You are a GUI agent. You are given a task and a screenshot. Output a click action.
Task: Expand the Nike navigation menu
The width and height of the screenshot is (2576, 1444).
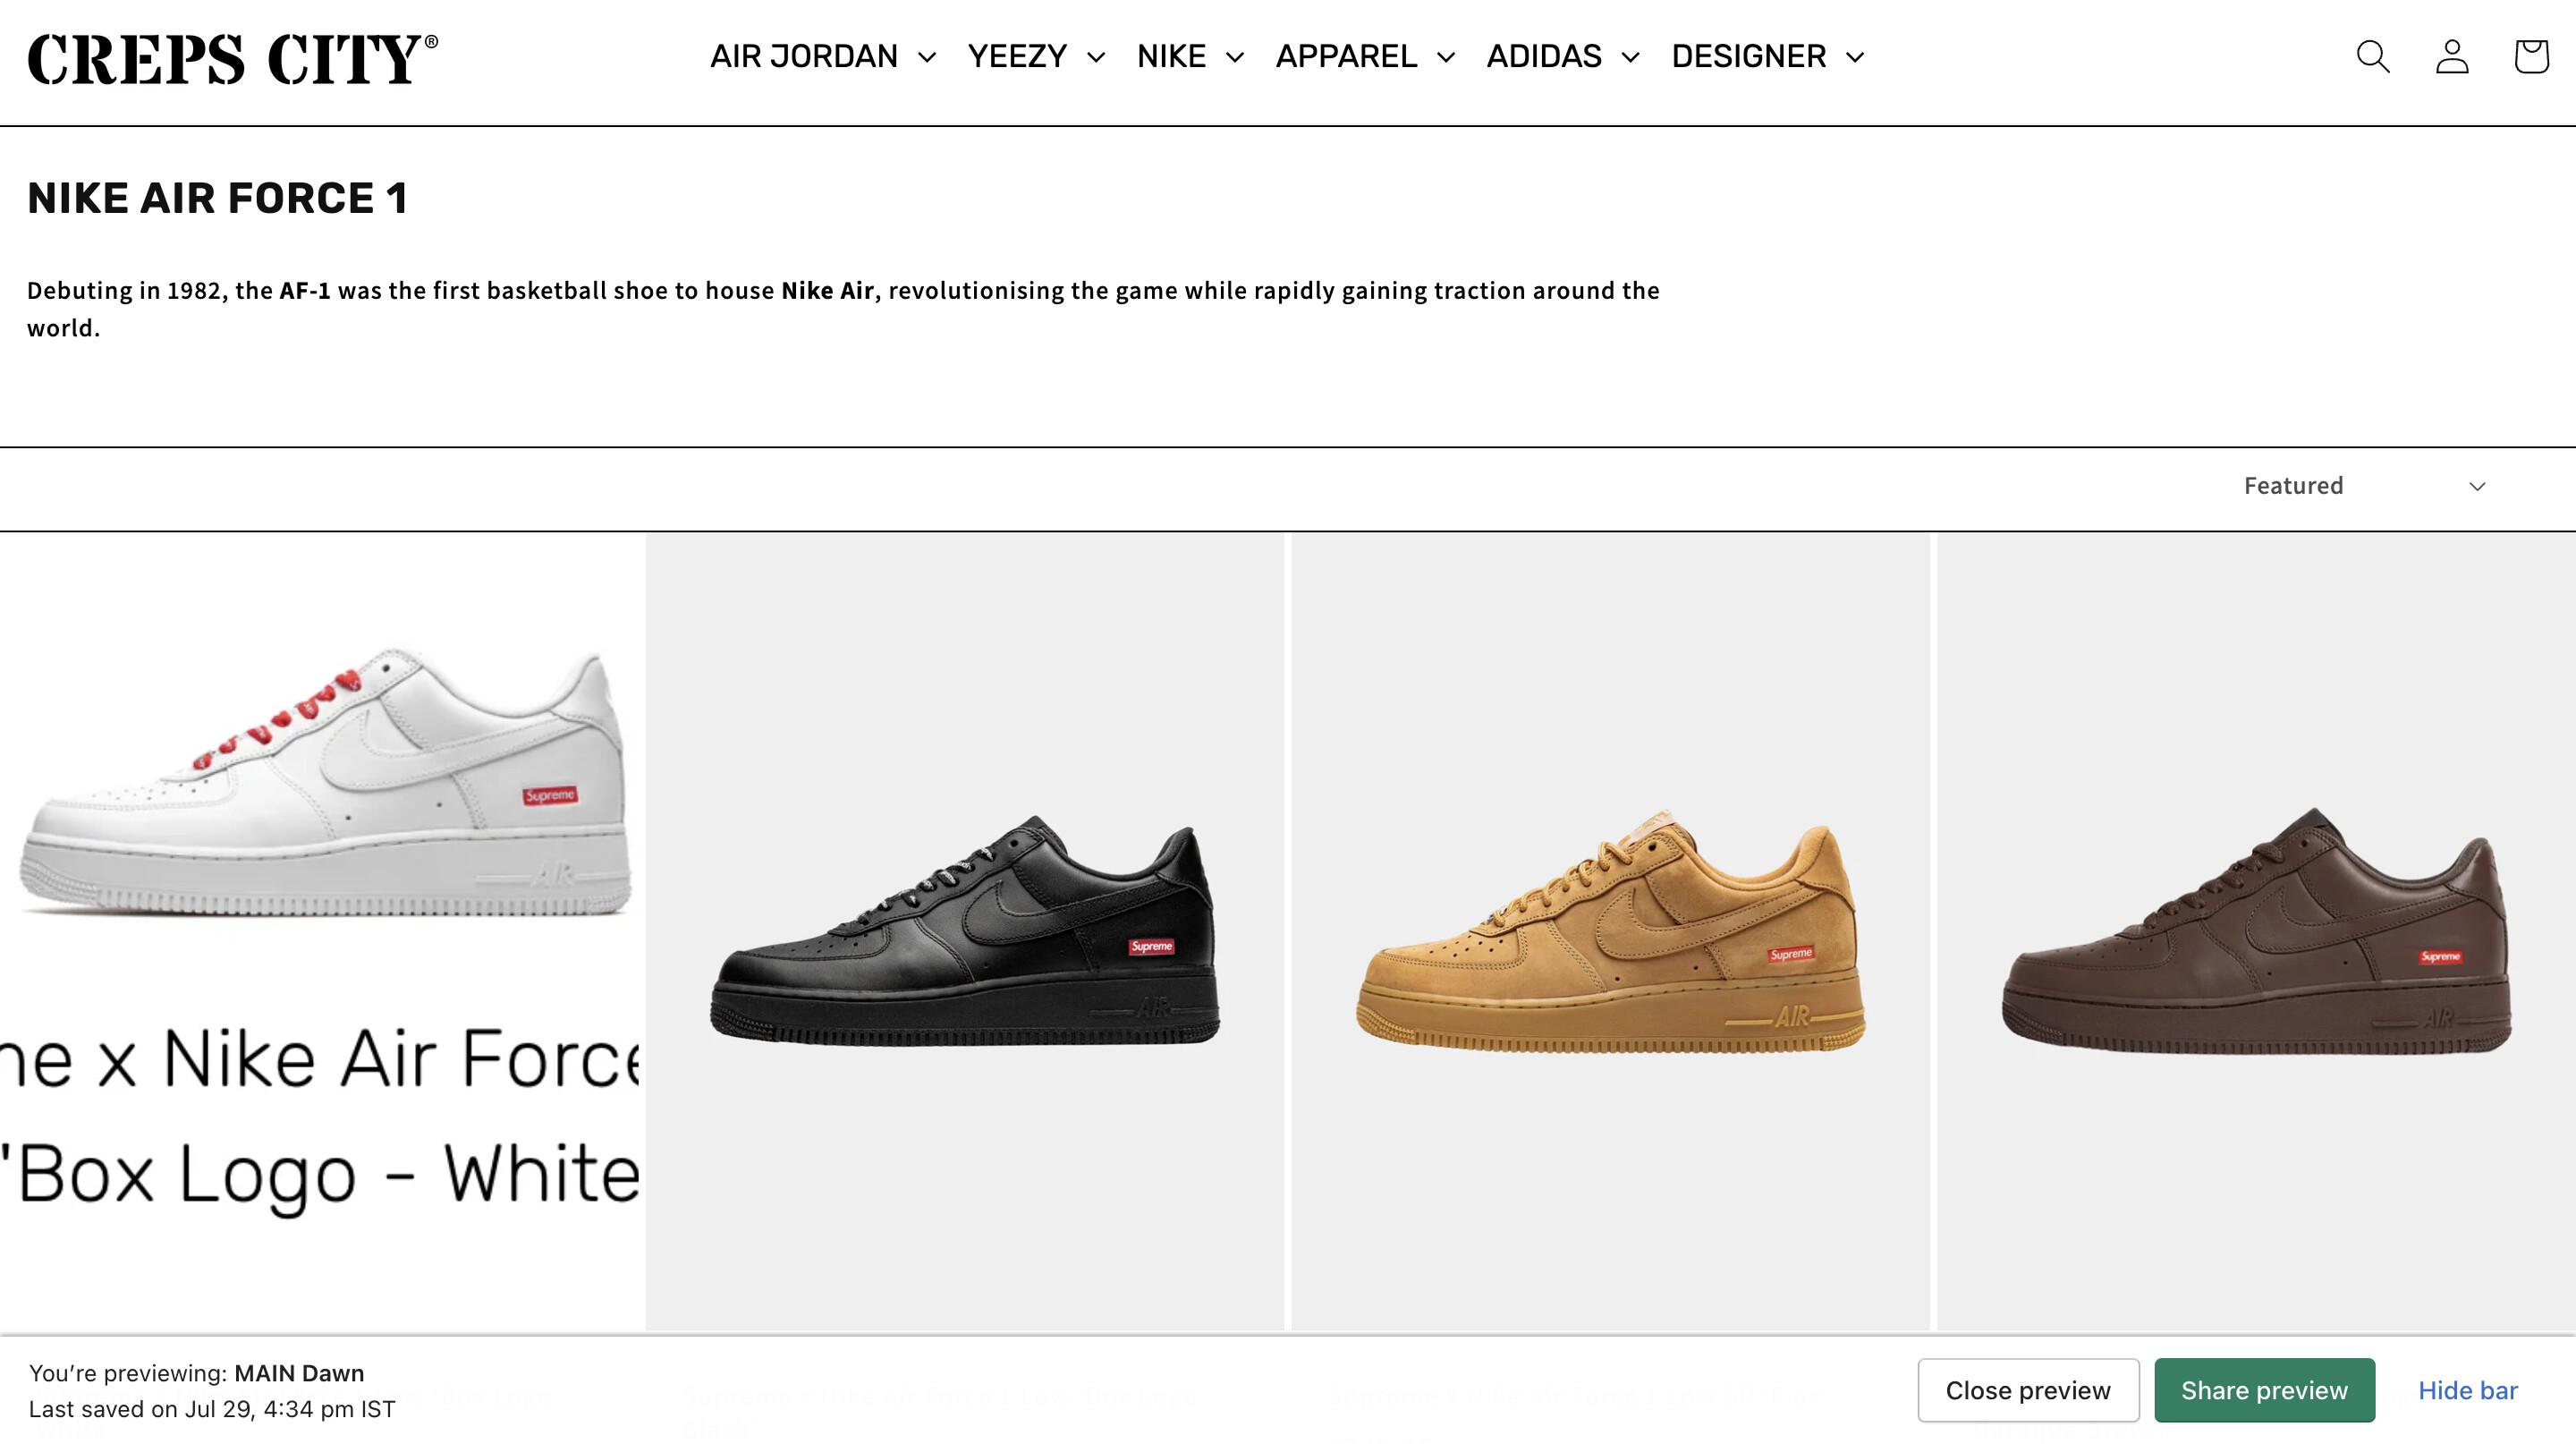tap(1190, 57)
